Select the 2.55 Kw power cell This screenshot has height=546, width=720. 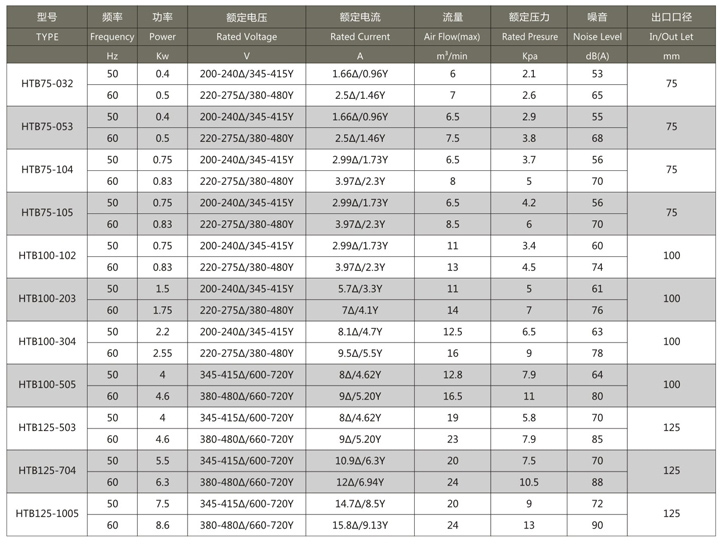click(163, 354)
